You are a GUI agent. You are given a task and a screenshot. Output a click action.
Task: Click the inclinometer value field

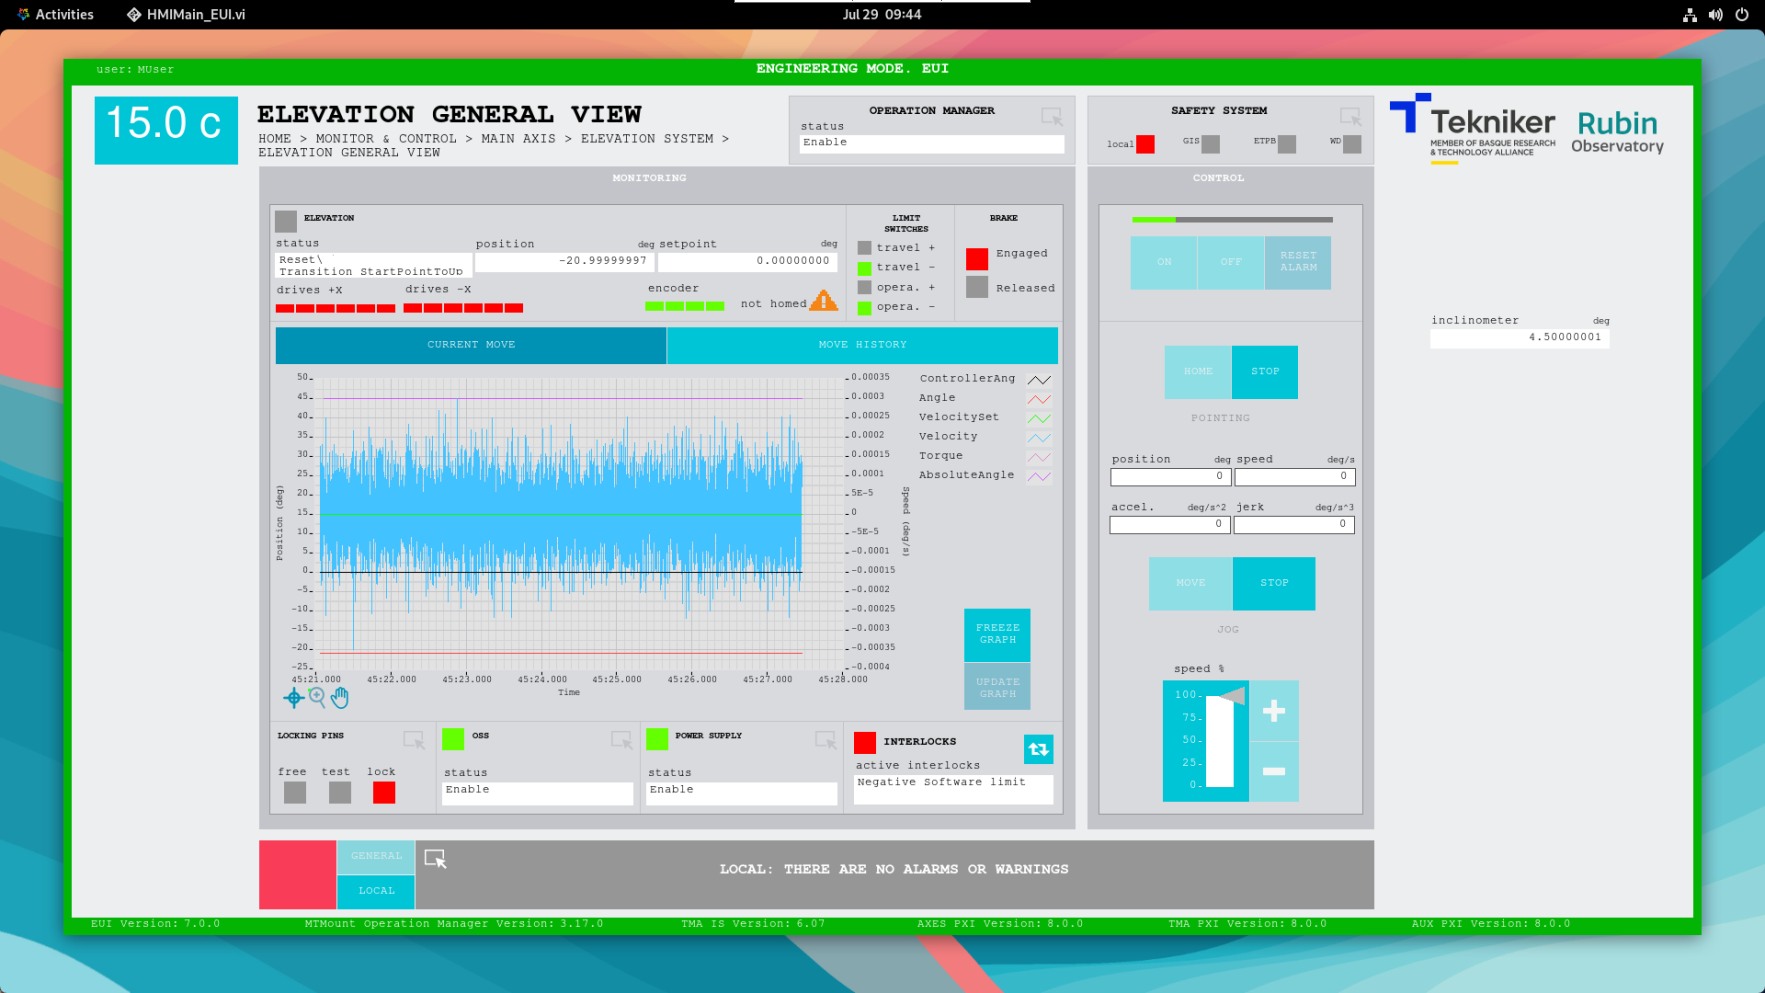(x=1519, y=338)
